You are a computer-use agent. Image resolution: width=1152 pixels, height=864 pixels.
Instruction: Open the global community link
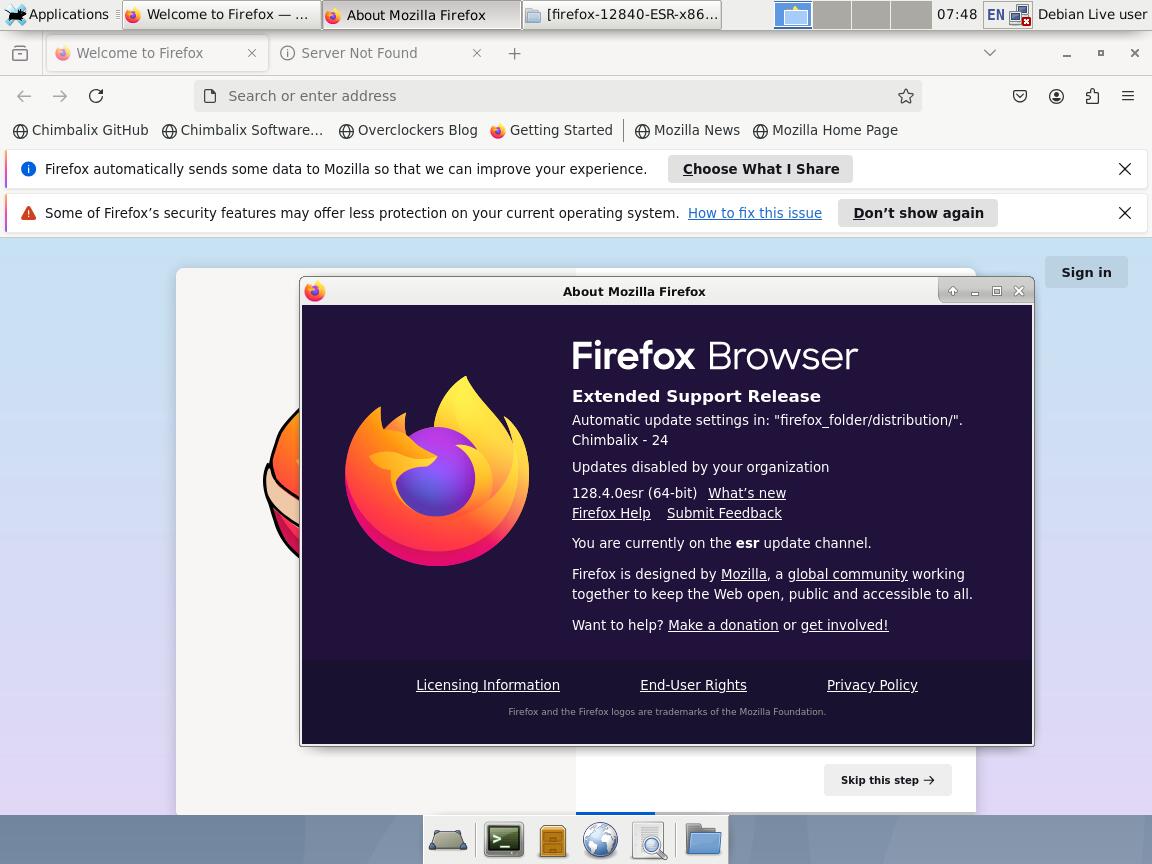847,575
